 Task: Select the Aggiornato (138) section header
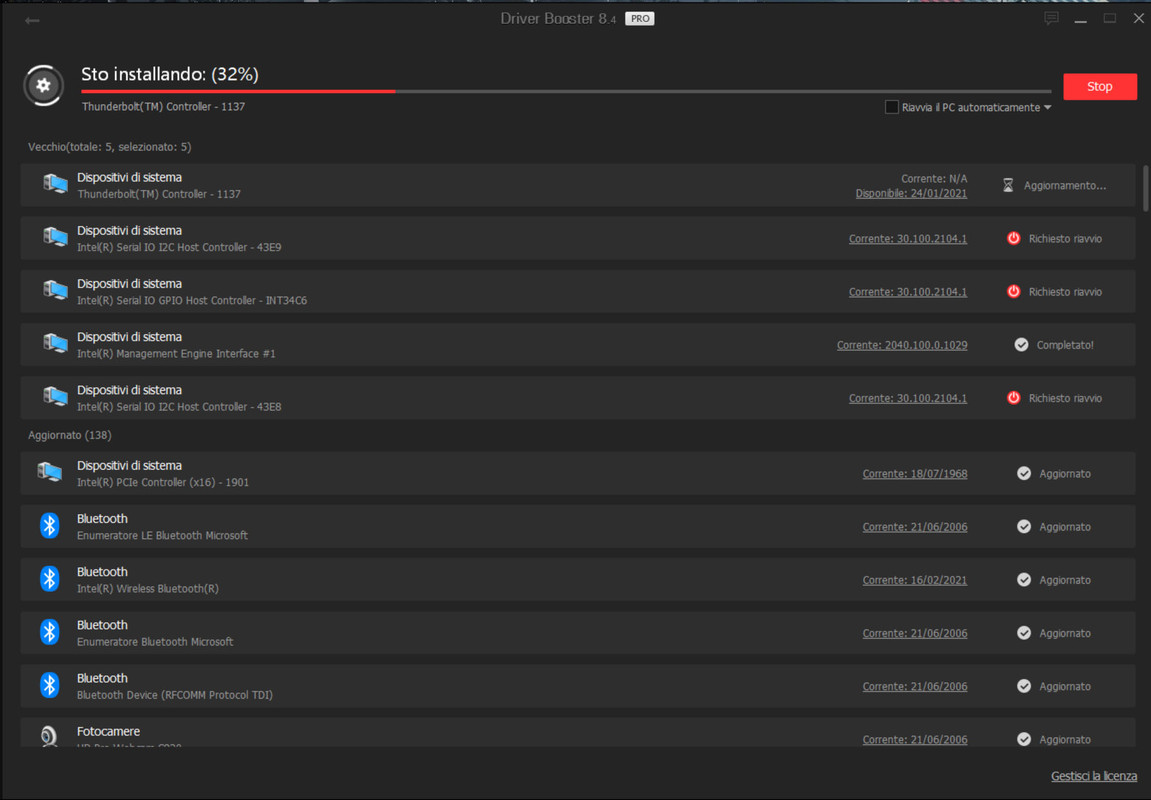click(70, 435)
